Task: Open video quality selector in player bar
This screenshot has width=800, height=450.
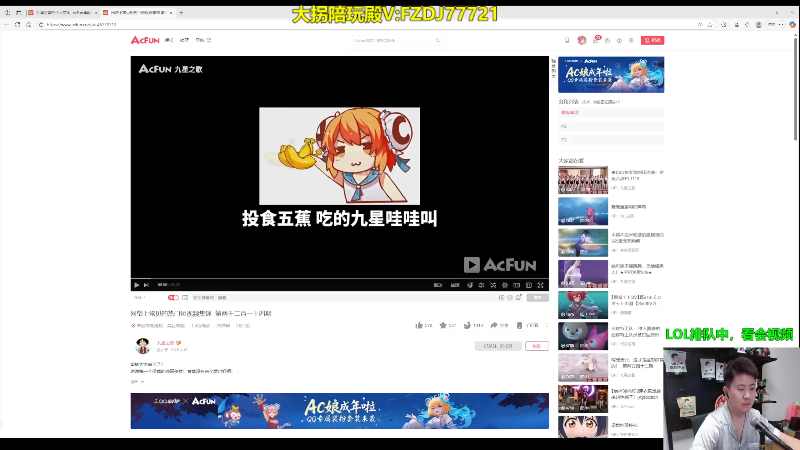Action: (x=438, y=285)
